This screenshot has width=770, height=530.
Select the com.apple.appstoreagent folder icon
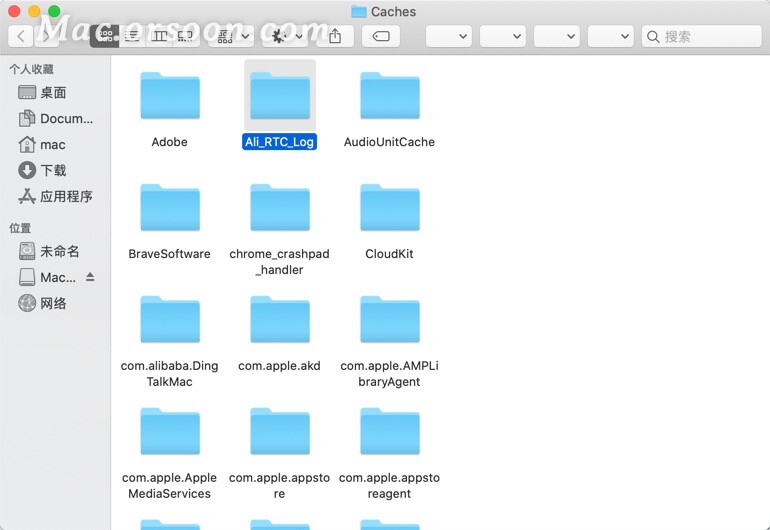tap(390, 431)
